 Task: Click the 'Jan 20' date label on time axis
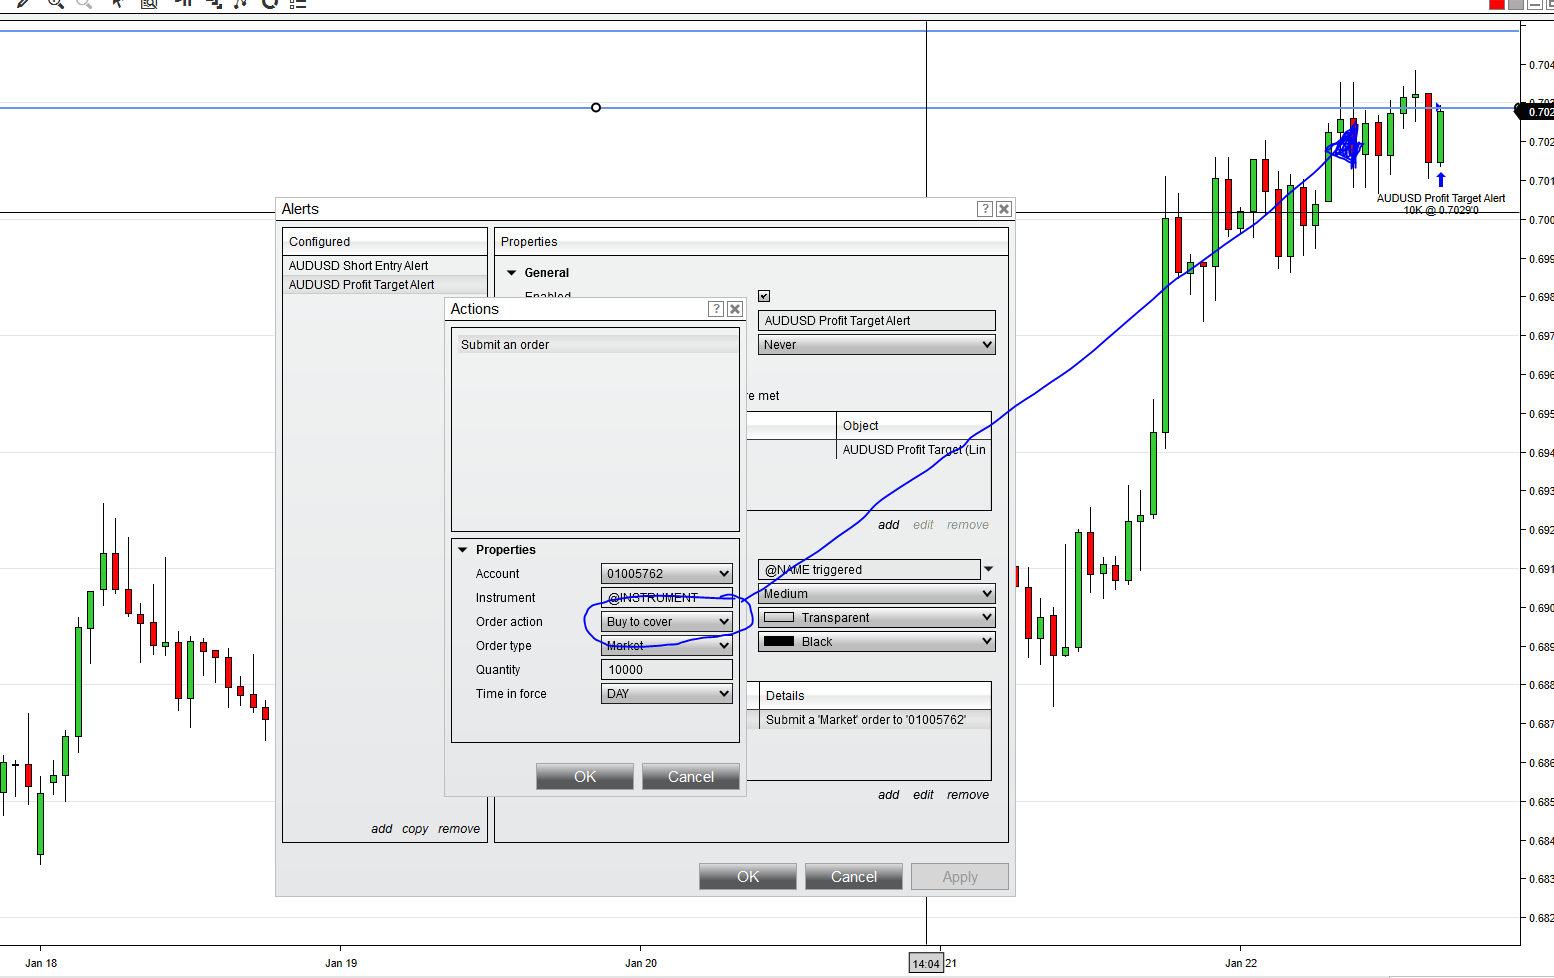pos(641,963)
